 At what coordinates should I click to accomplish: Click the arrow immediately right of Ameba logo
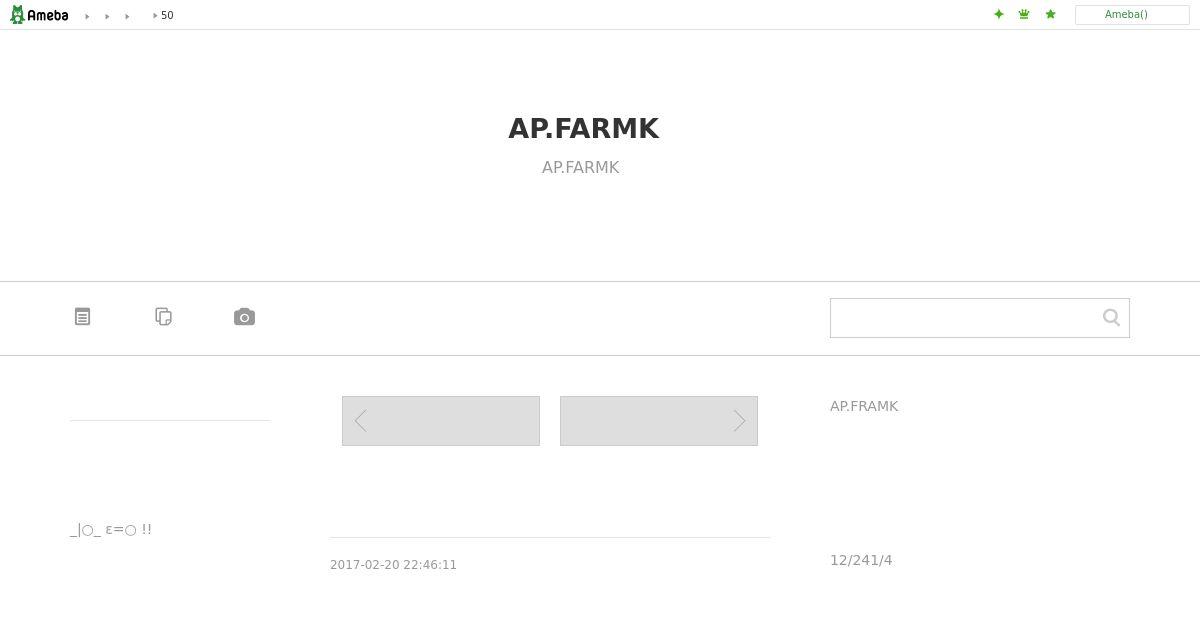click(87, 16)
